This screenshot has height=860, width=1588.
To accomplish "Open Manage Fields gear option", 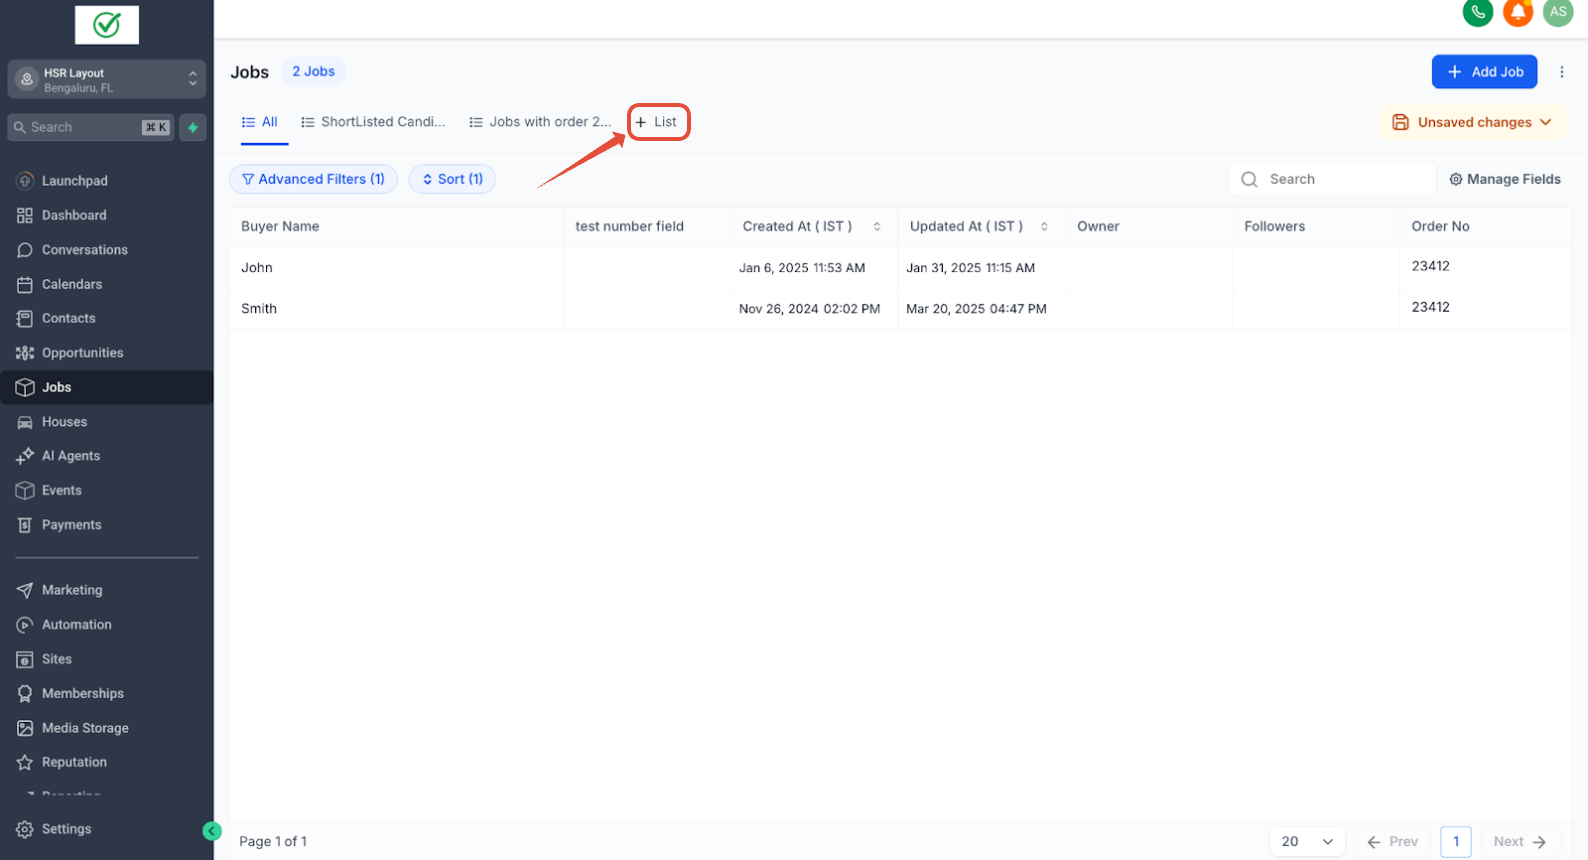I will [1505, 179].
